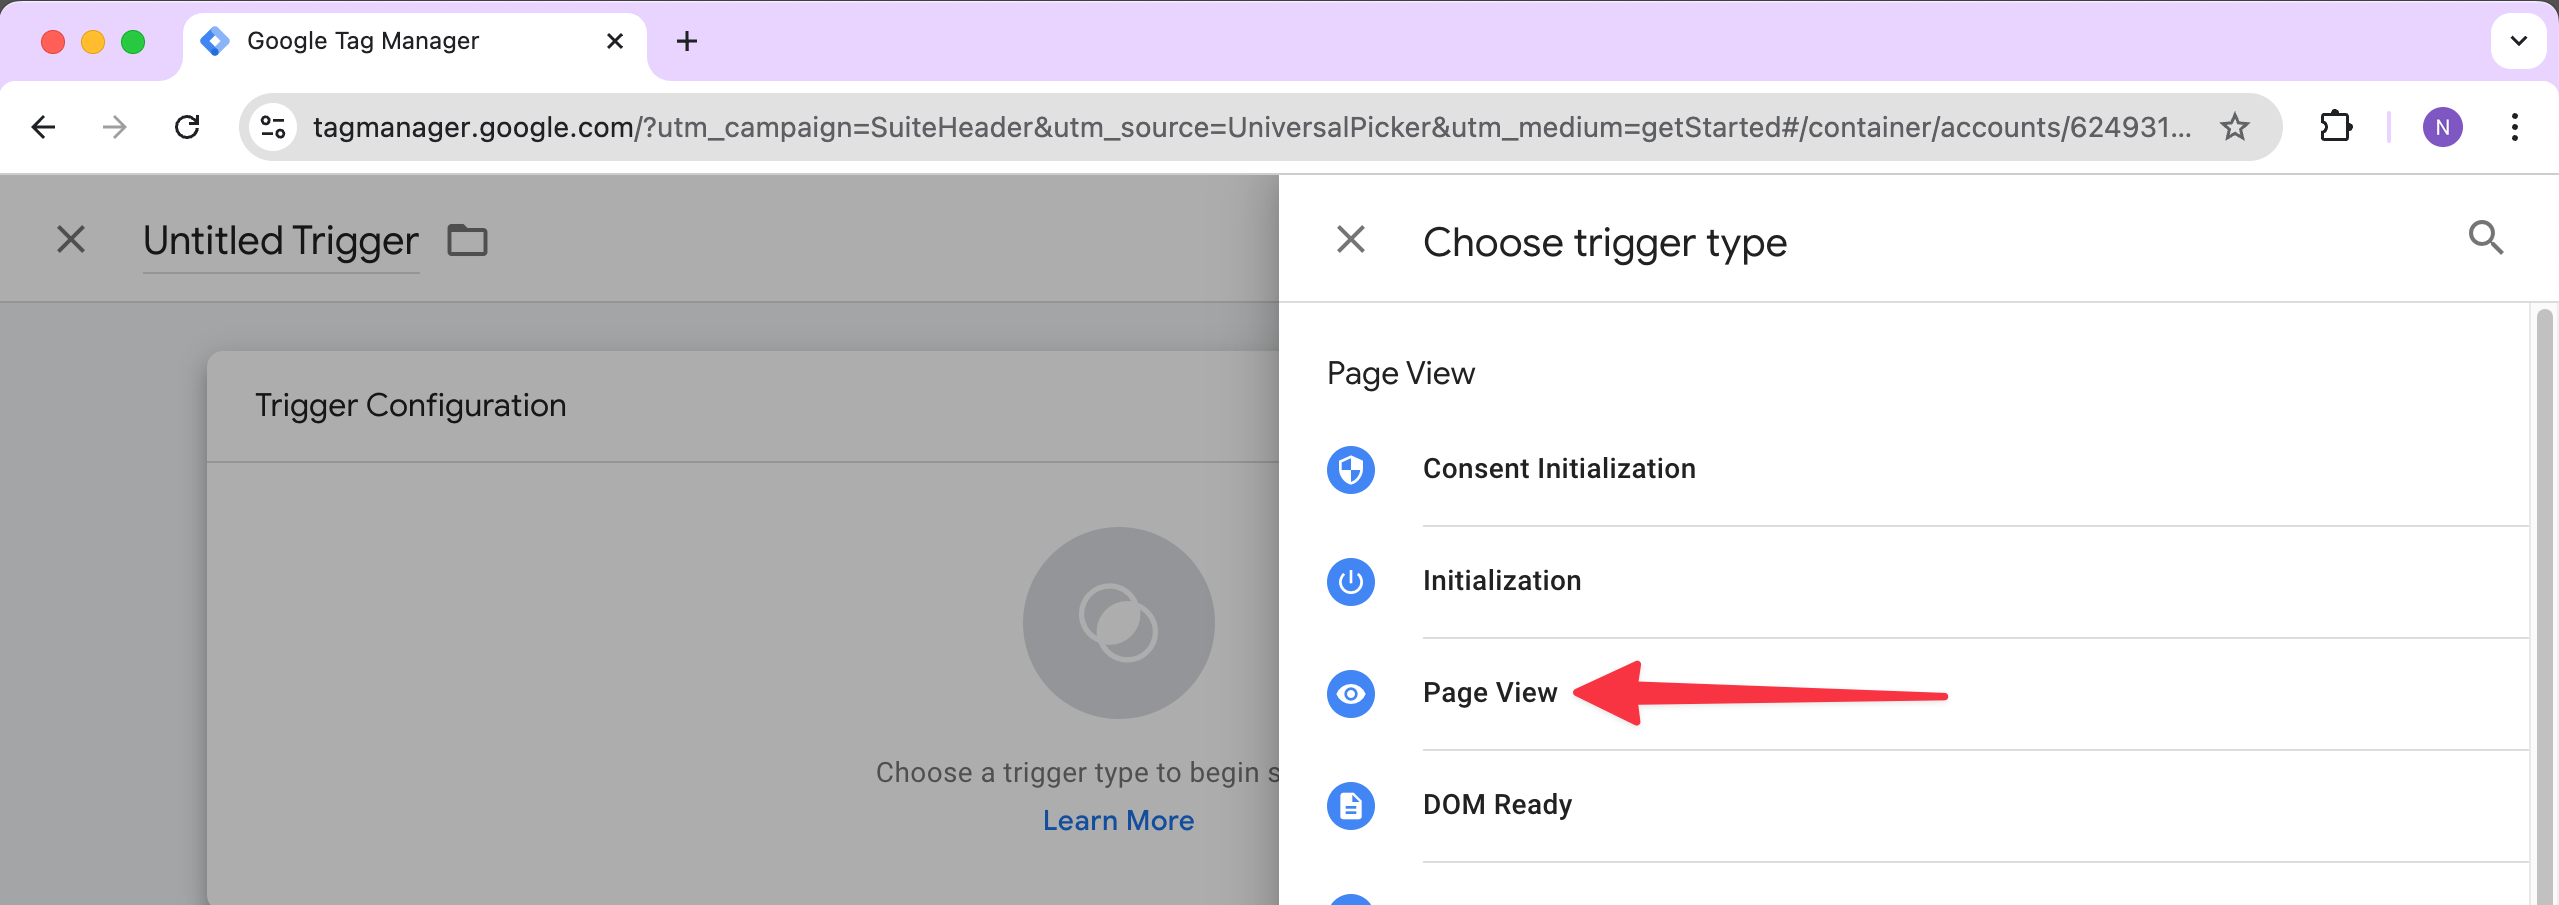Close the Choose trigger type panel
This screenshot has height=905, width=2559.
coord(1350,239)
